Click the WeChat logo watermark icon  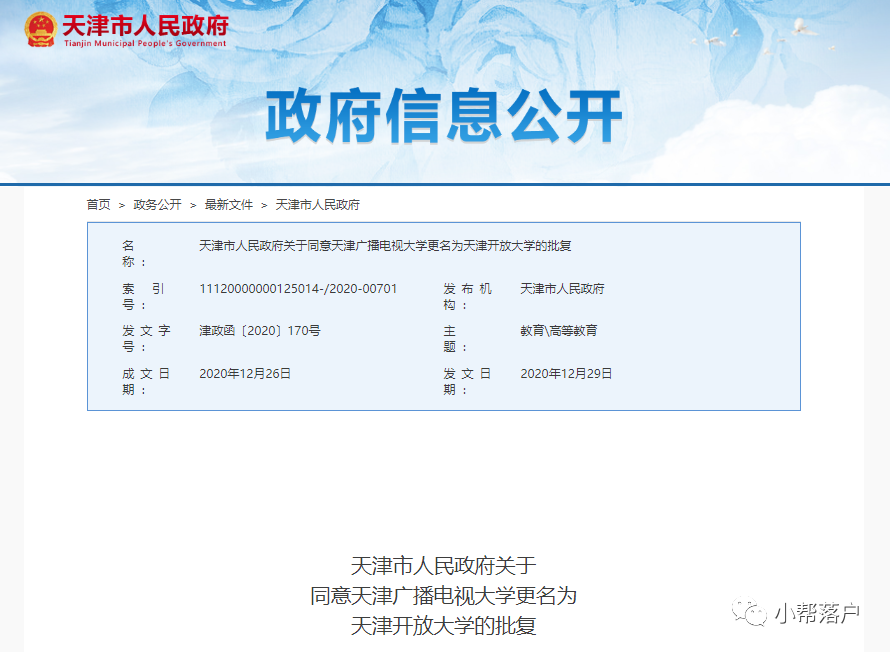pos(749,613)
